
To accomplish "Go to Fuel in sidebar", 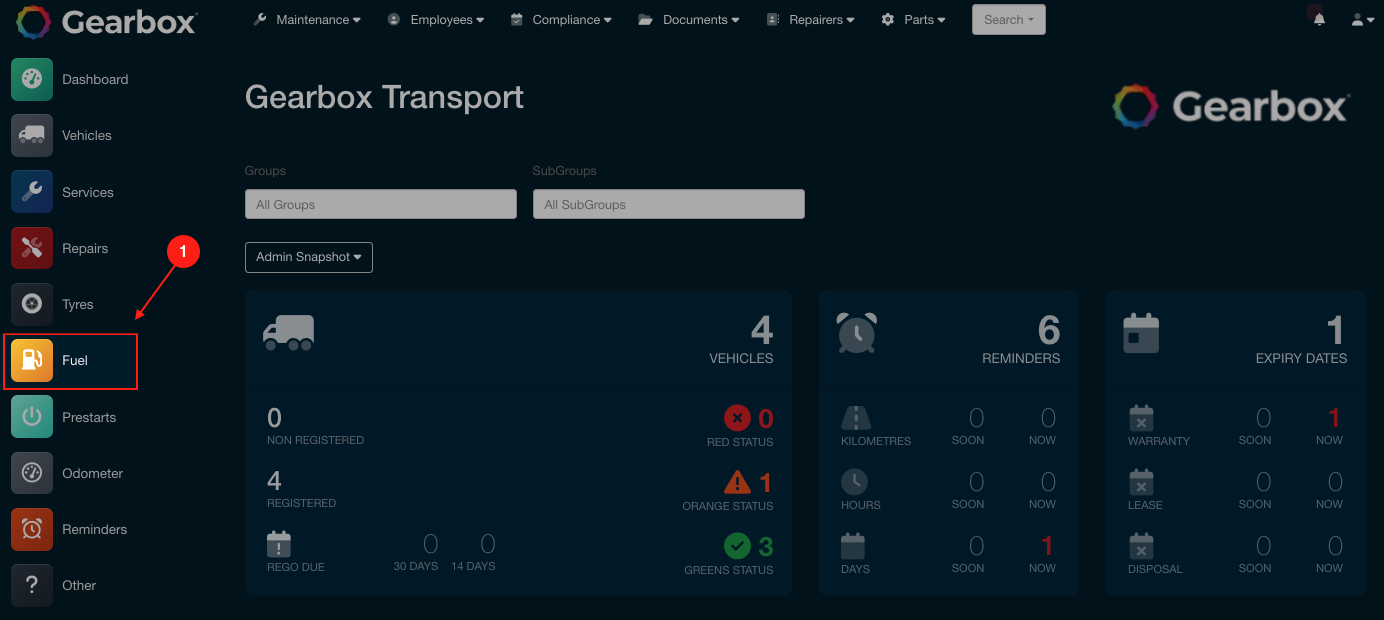I will tap(75, 360).
